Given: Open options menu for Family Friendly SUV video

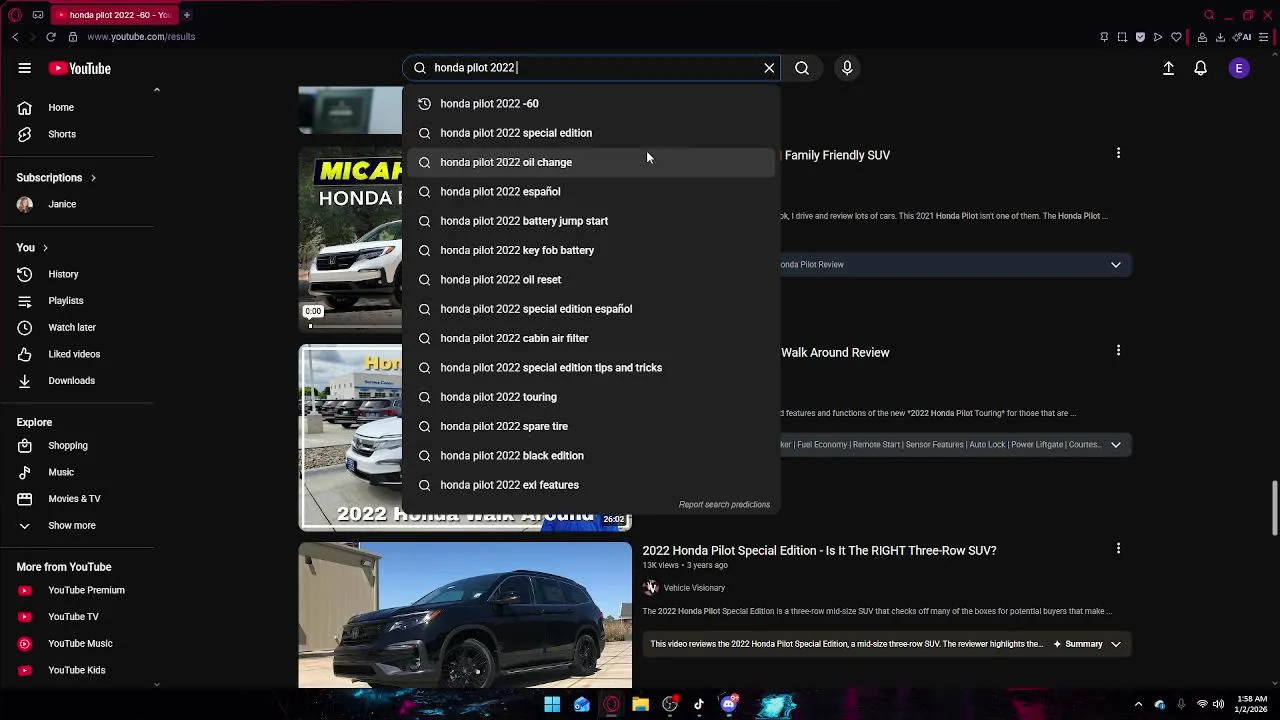Looking at the screenshot, I should tap(1118, 153).
